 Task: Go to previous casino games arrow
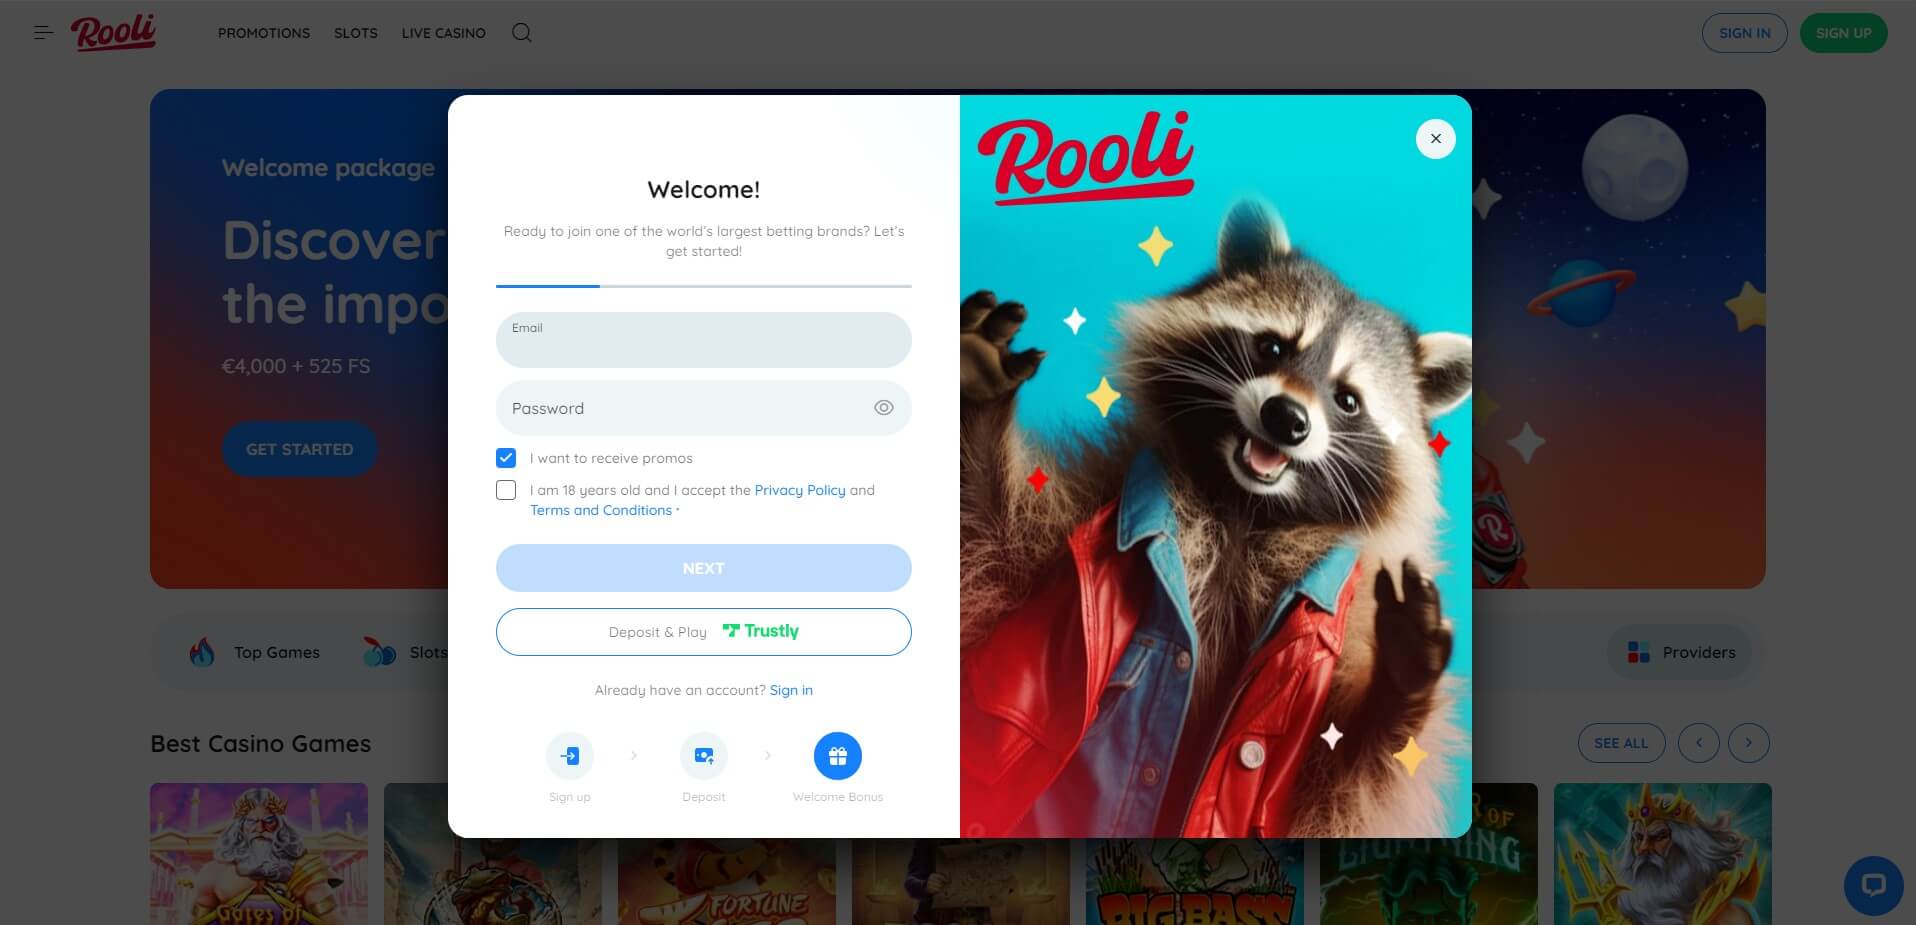tap(1699, 743)
